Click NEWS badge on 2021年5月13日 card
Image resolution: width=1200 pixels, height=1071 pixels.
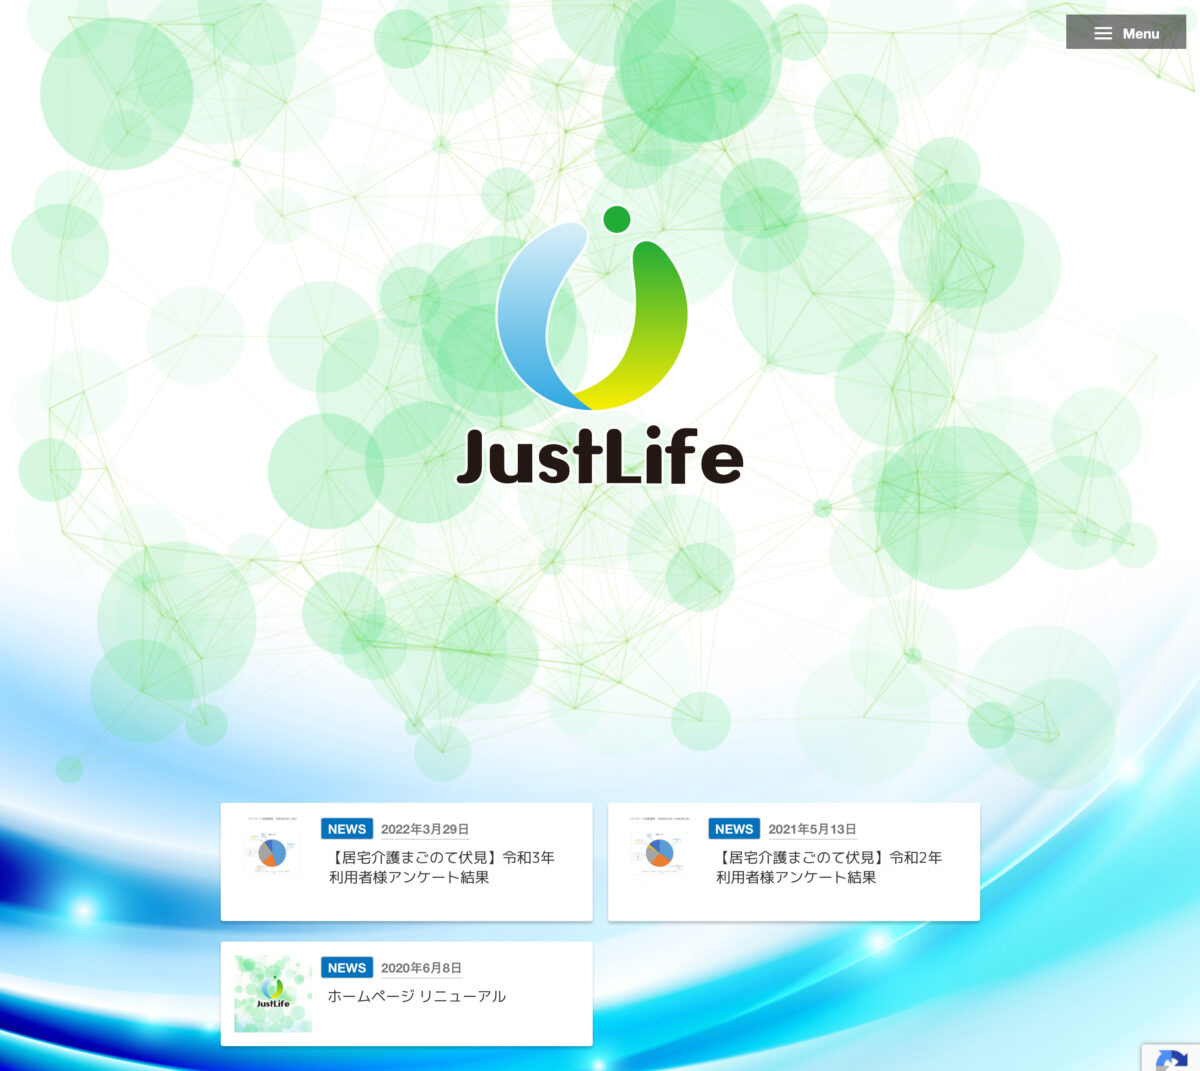pos(734,829)
